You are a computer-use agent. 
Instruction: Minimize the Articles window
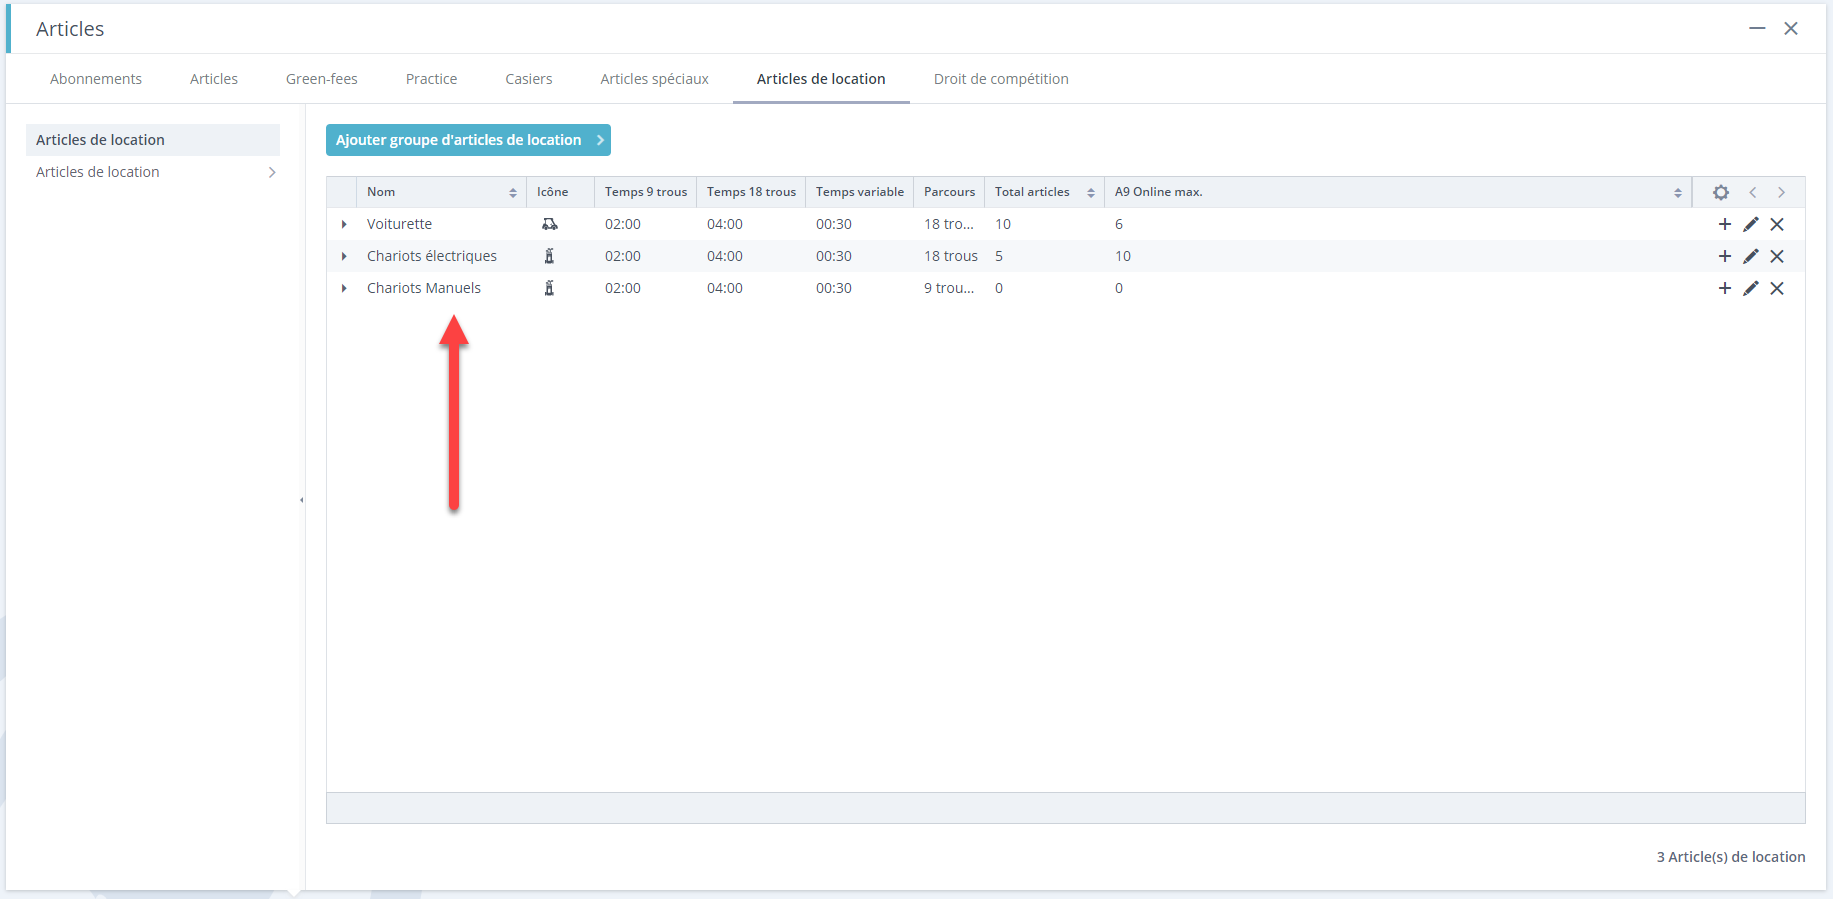click(1757, 29)
